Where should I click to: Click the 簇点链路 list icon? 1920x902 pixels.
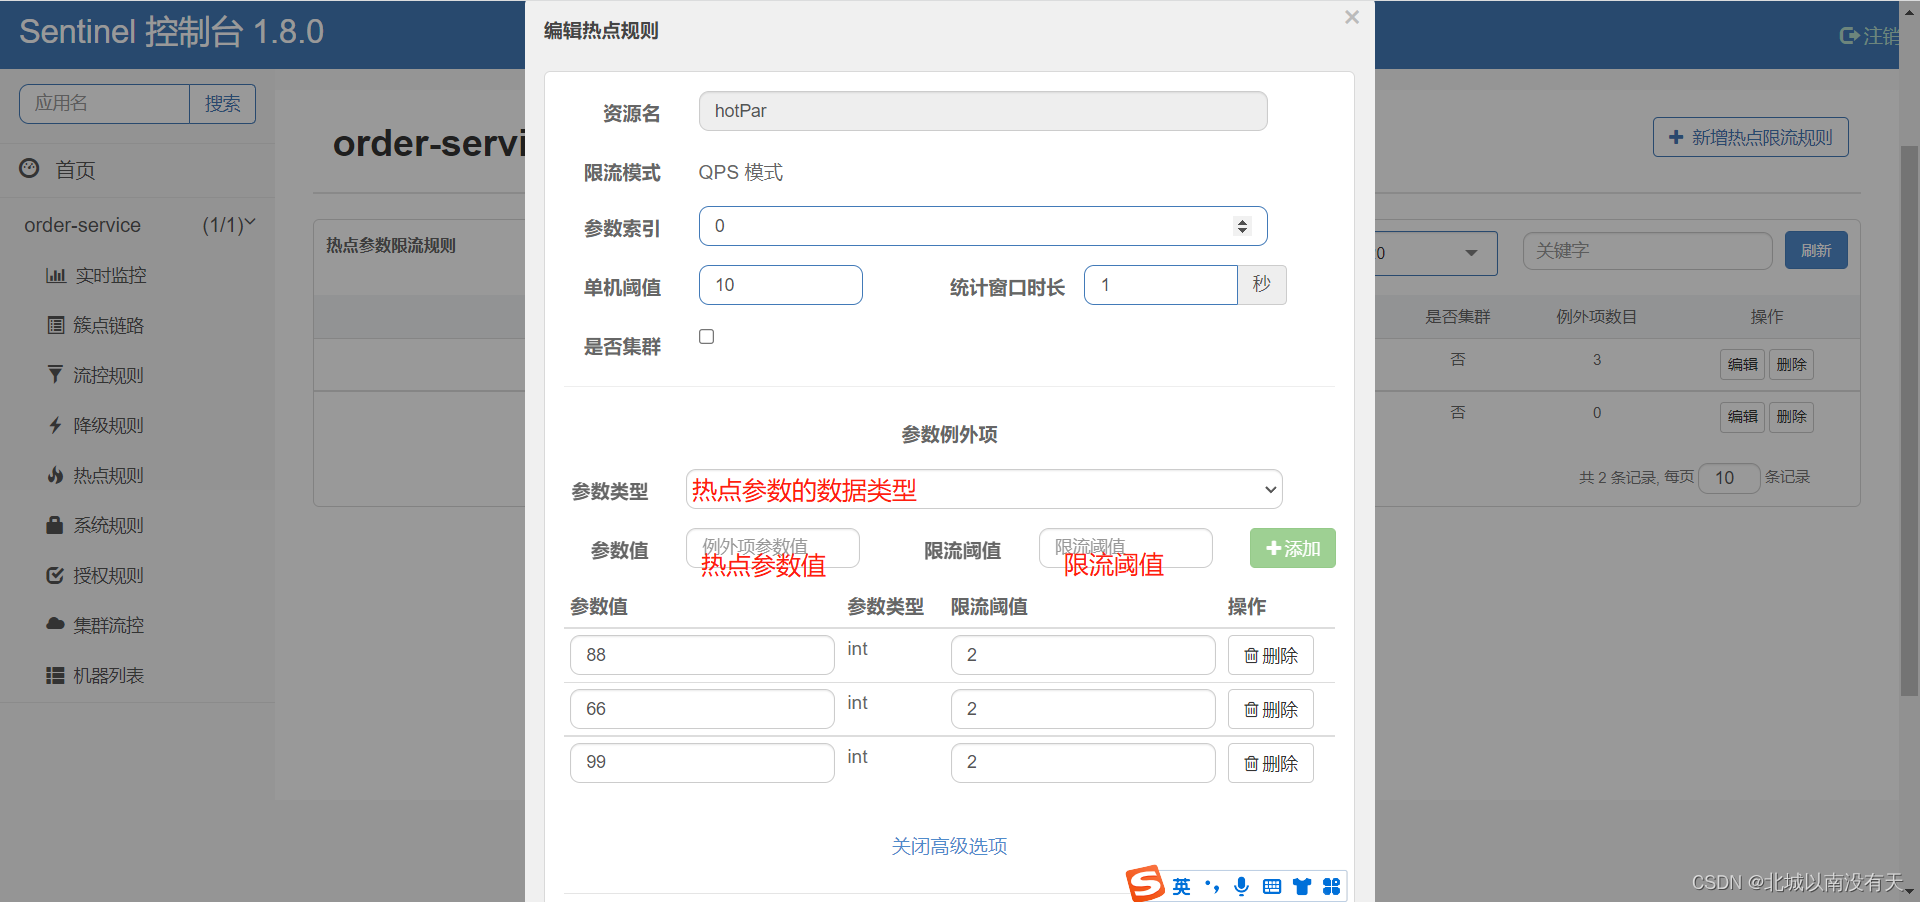56,325
